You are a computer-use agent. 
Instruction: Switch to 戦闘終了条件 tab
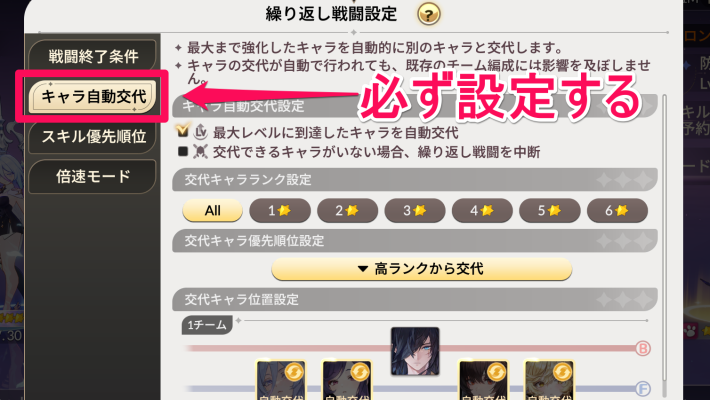click(x=93, y=57)
